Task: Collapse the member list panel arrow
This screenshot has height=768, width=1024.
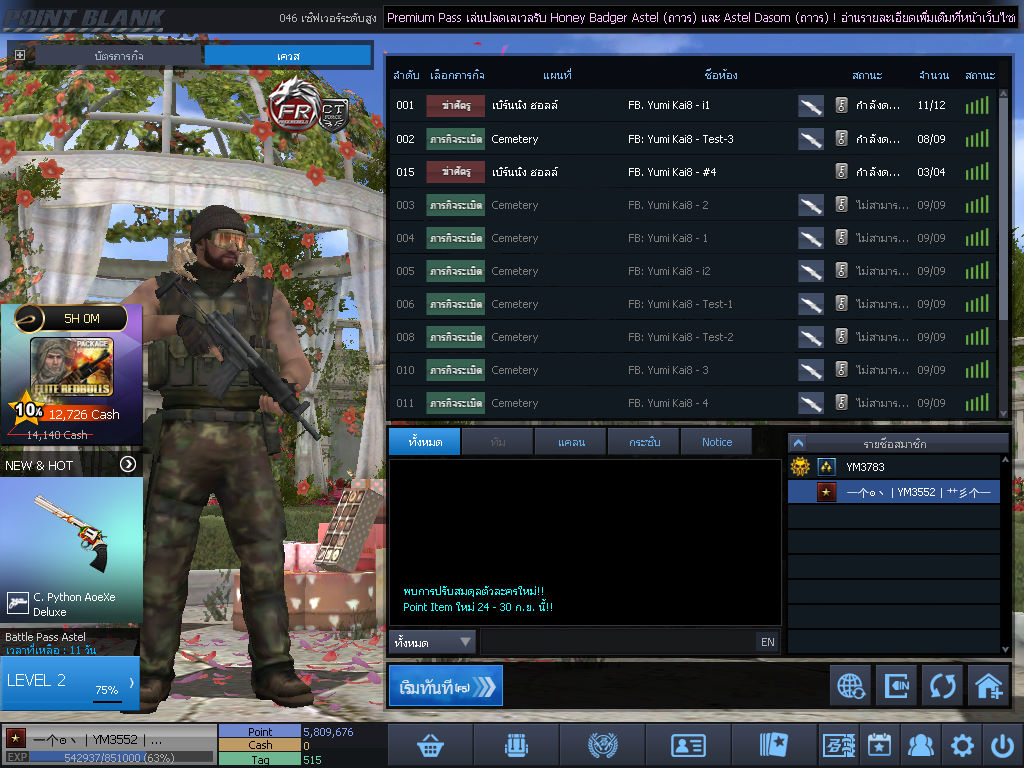Action: point(798,442)
